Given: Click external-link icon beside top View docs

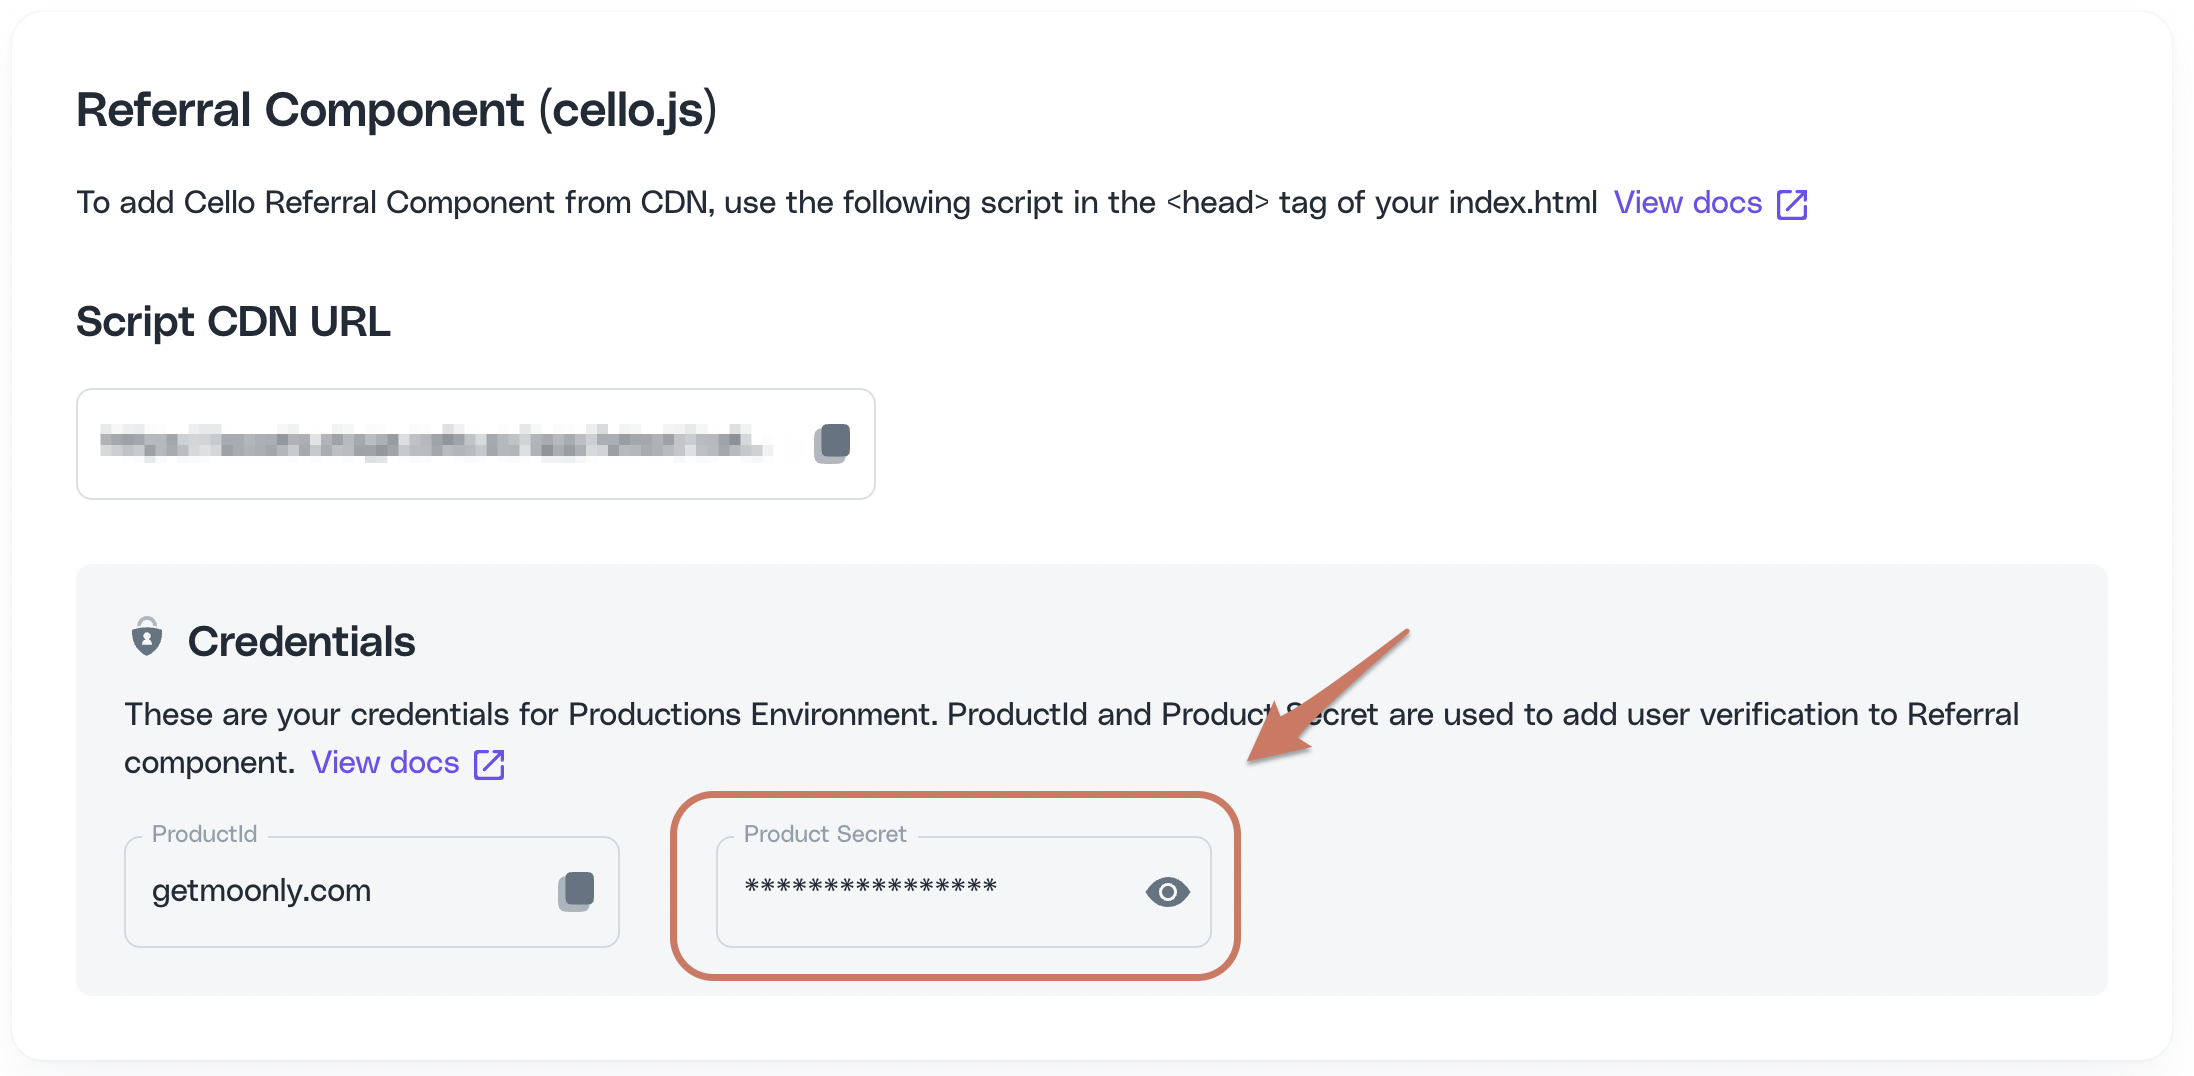Looking at the screenshot, I should pos(1792,204).
